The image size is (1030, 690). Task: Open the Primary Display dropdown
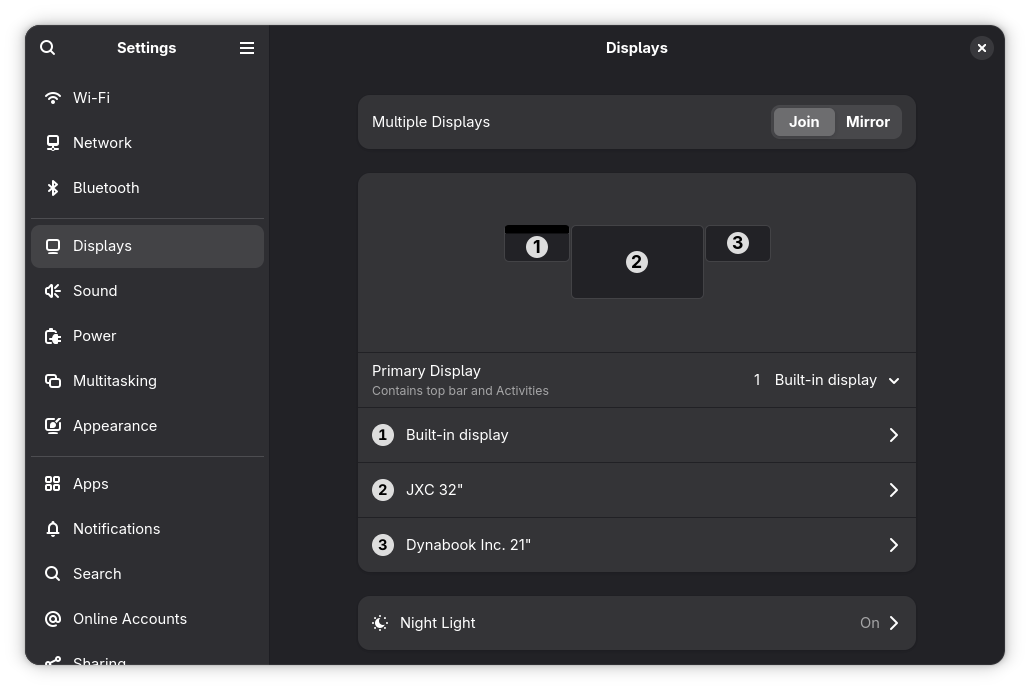point(827,380)
